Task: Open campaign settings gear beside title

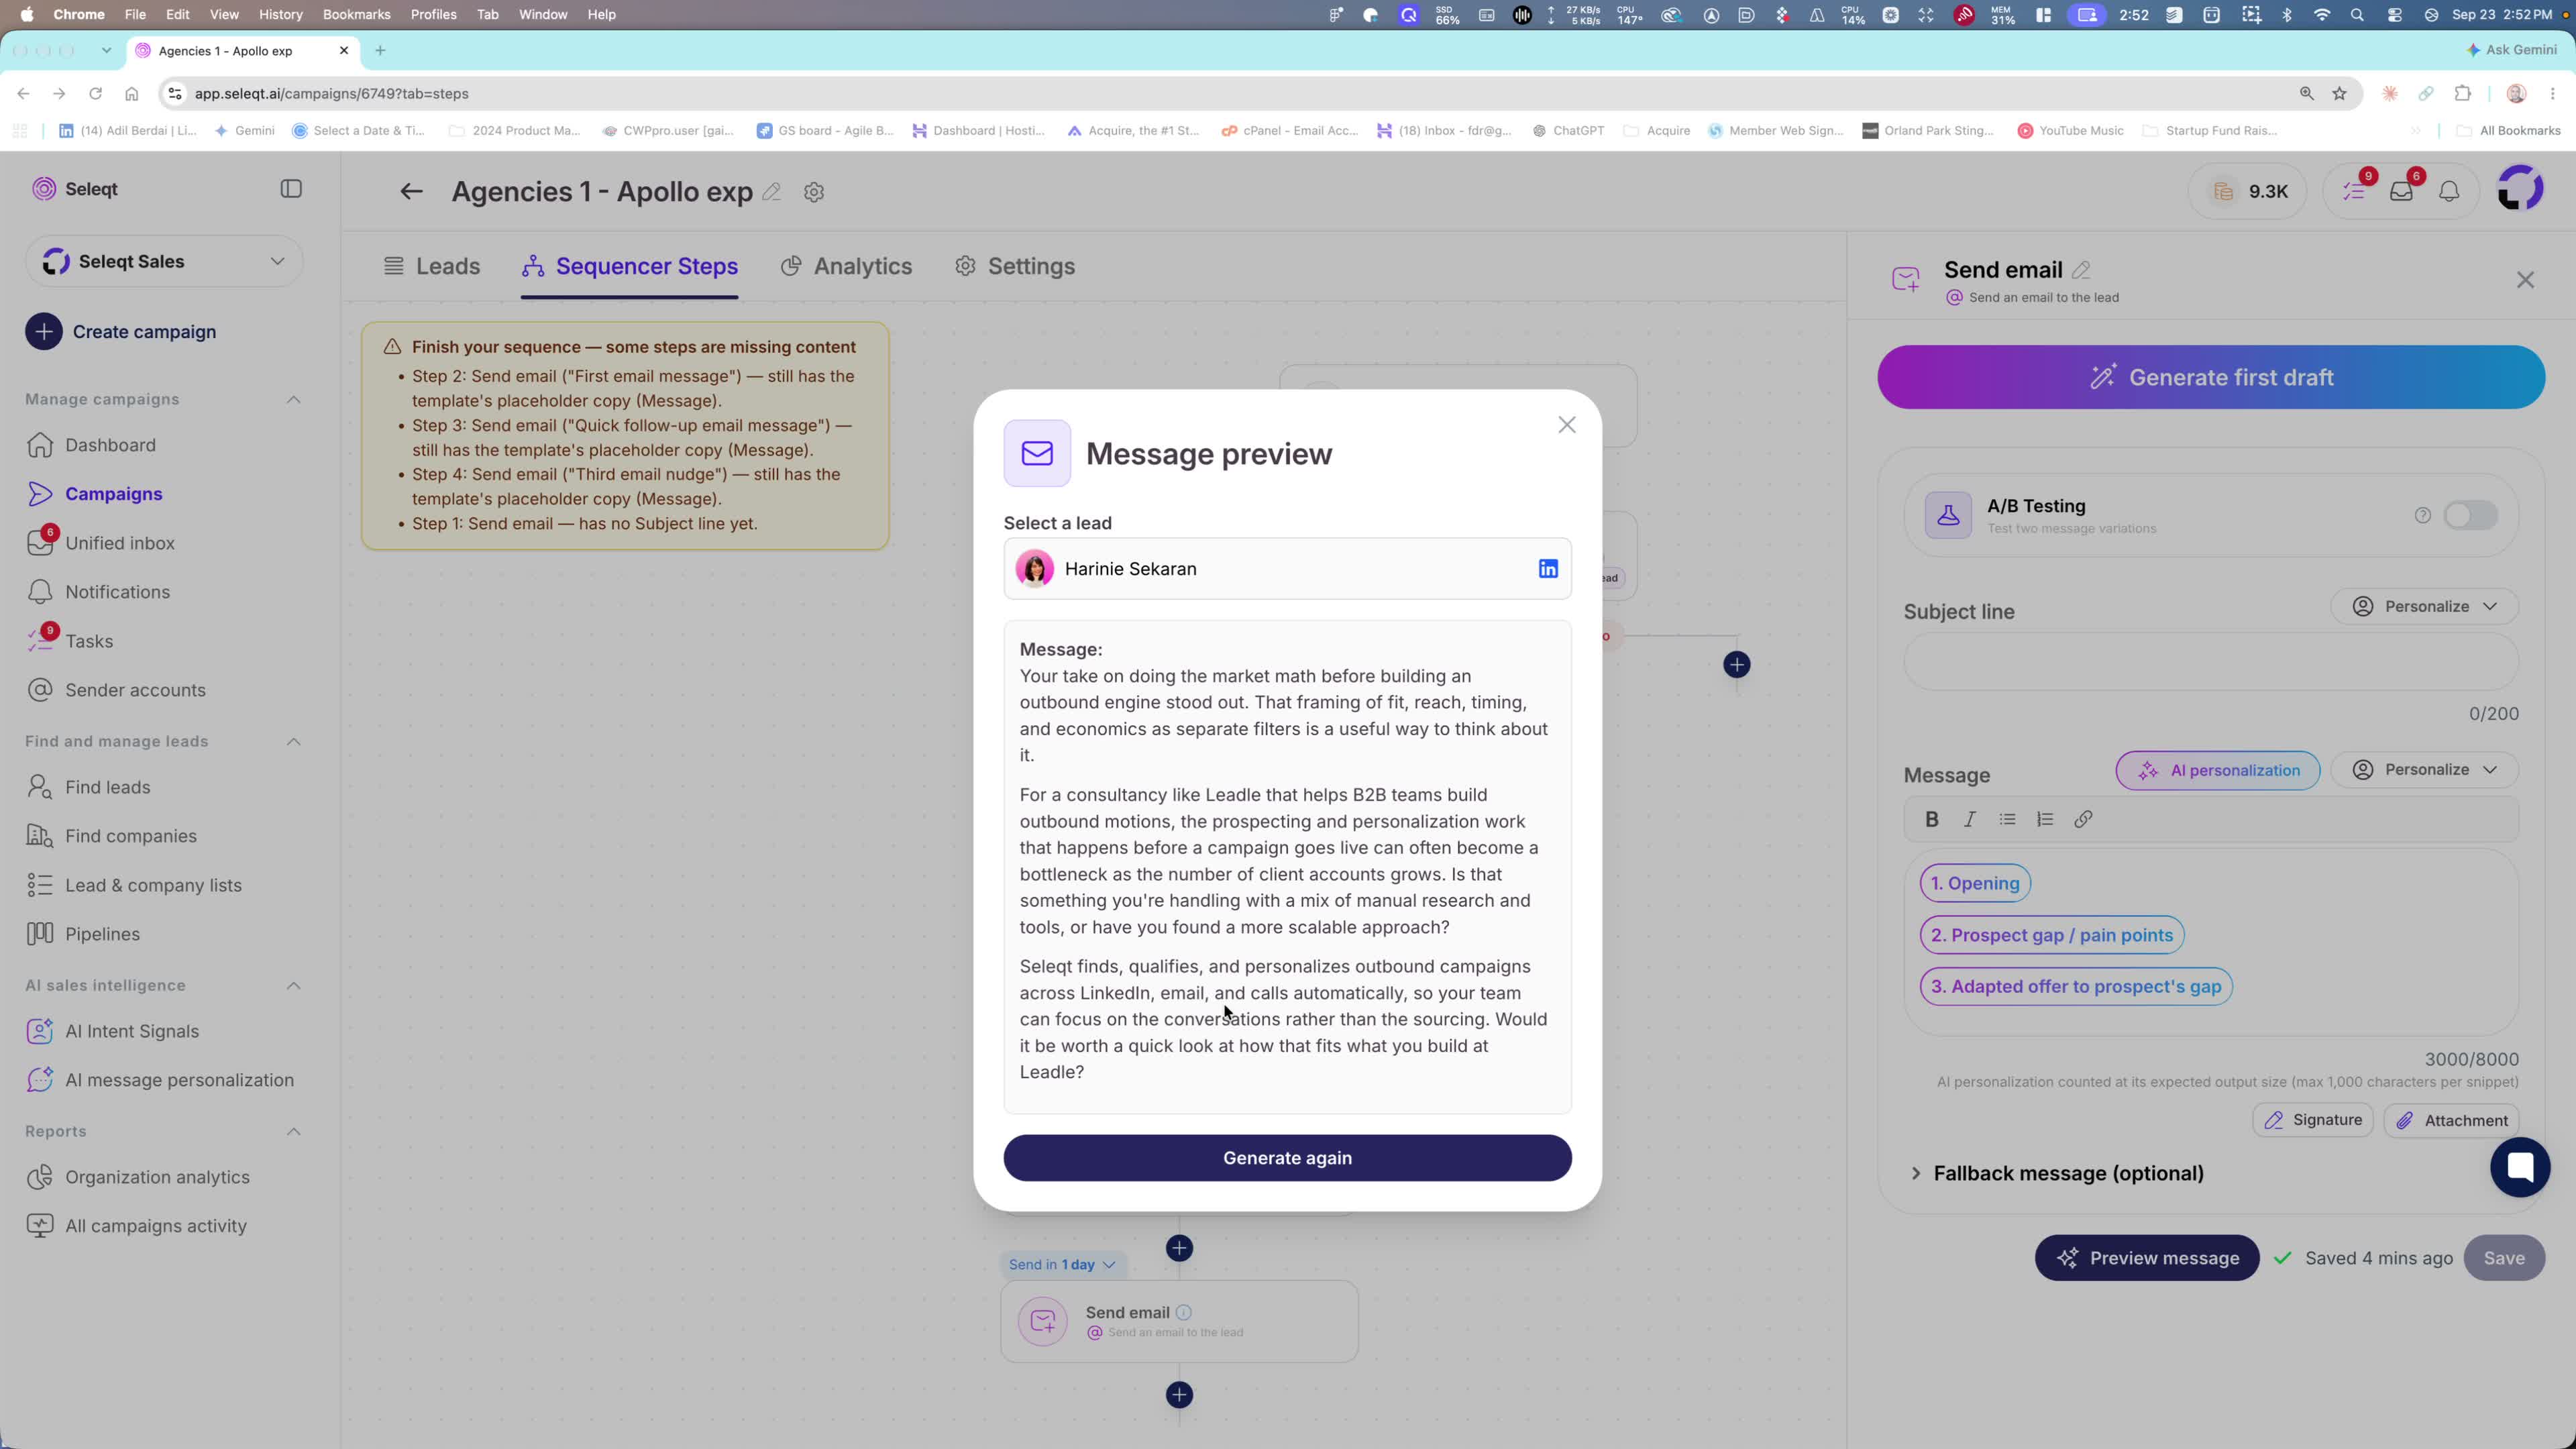Action: coord(814,192)
